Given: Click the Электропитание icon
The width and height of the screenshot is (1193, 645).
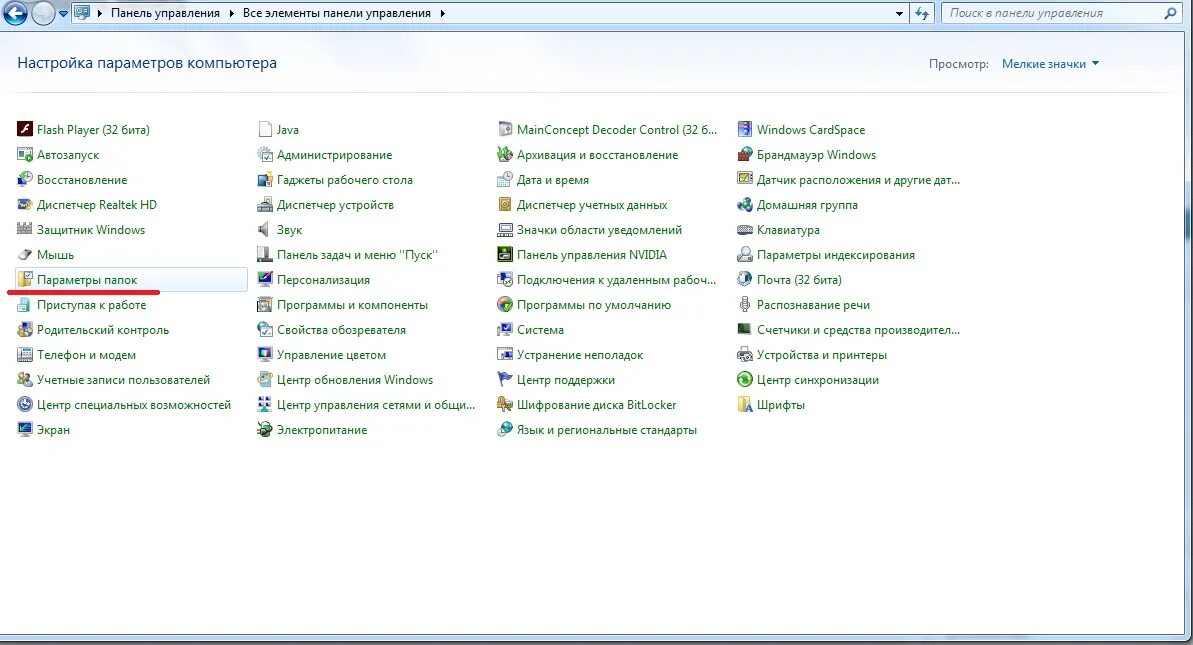Looking at the screenshot, I should [x=265, y=430].
